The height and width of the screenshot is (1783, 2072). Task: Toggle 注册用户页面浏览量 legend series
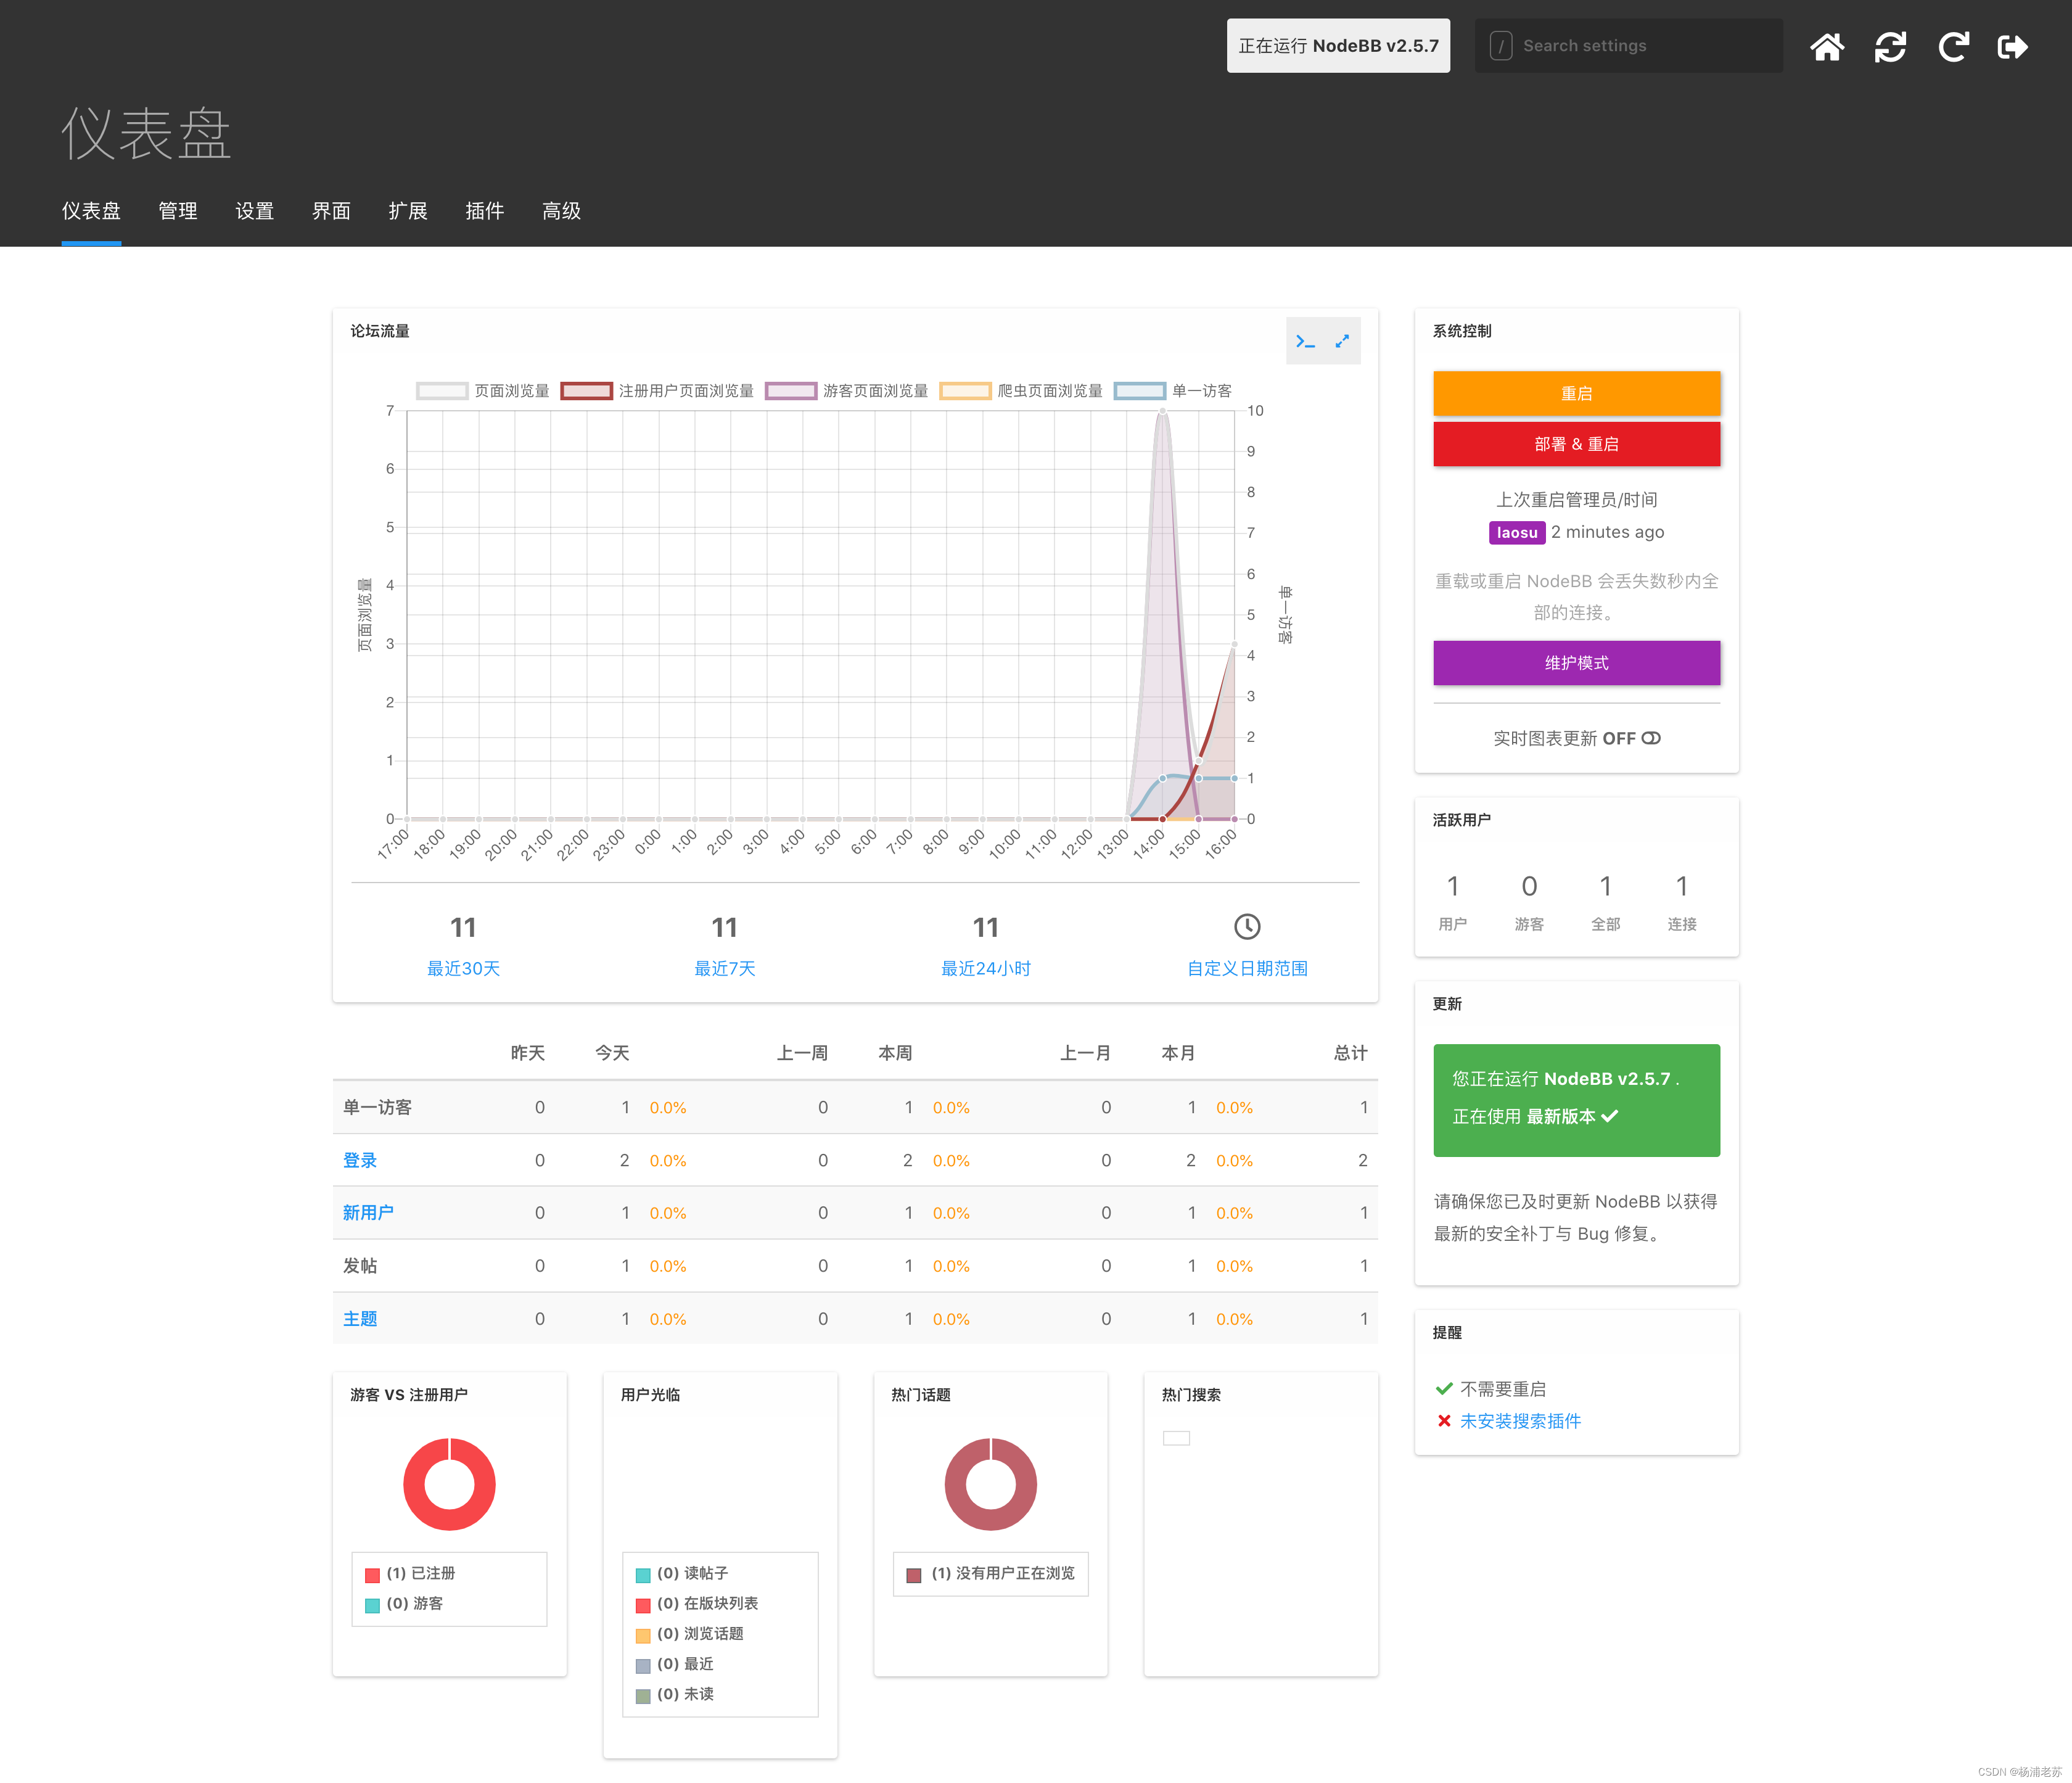tap(657, 391)
